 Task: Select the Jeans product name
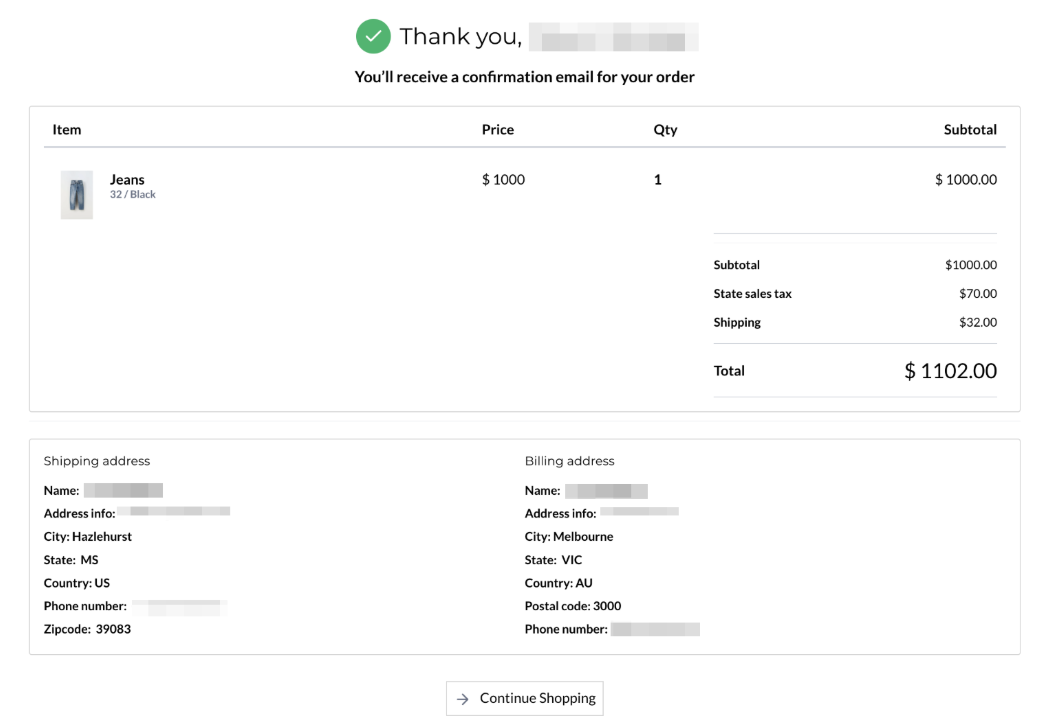pos(127,180)
